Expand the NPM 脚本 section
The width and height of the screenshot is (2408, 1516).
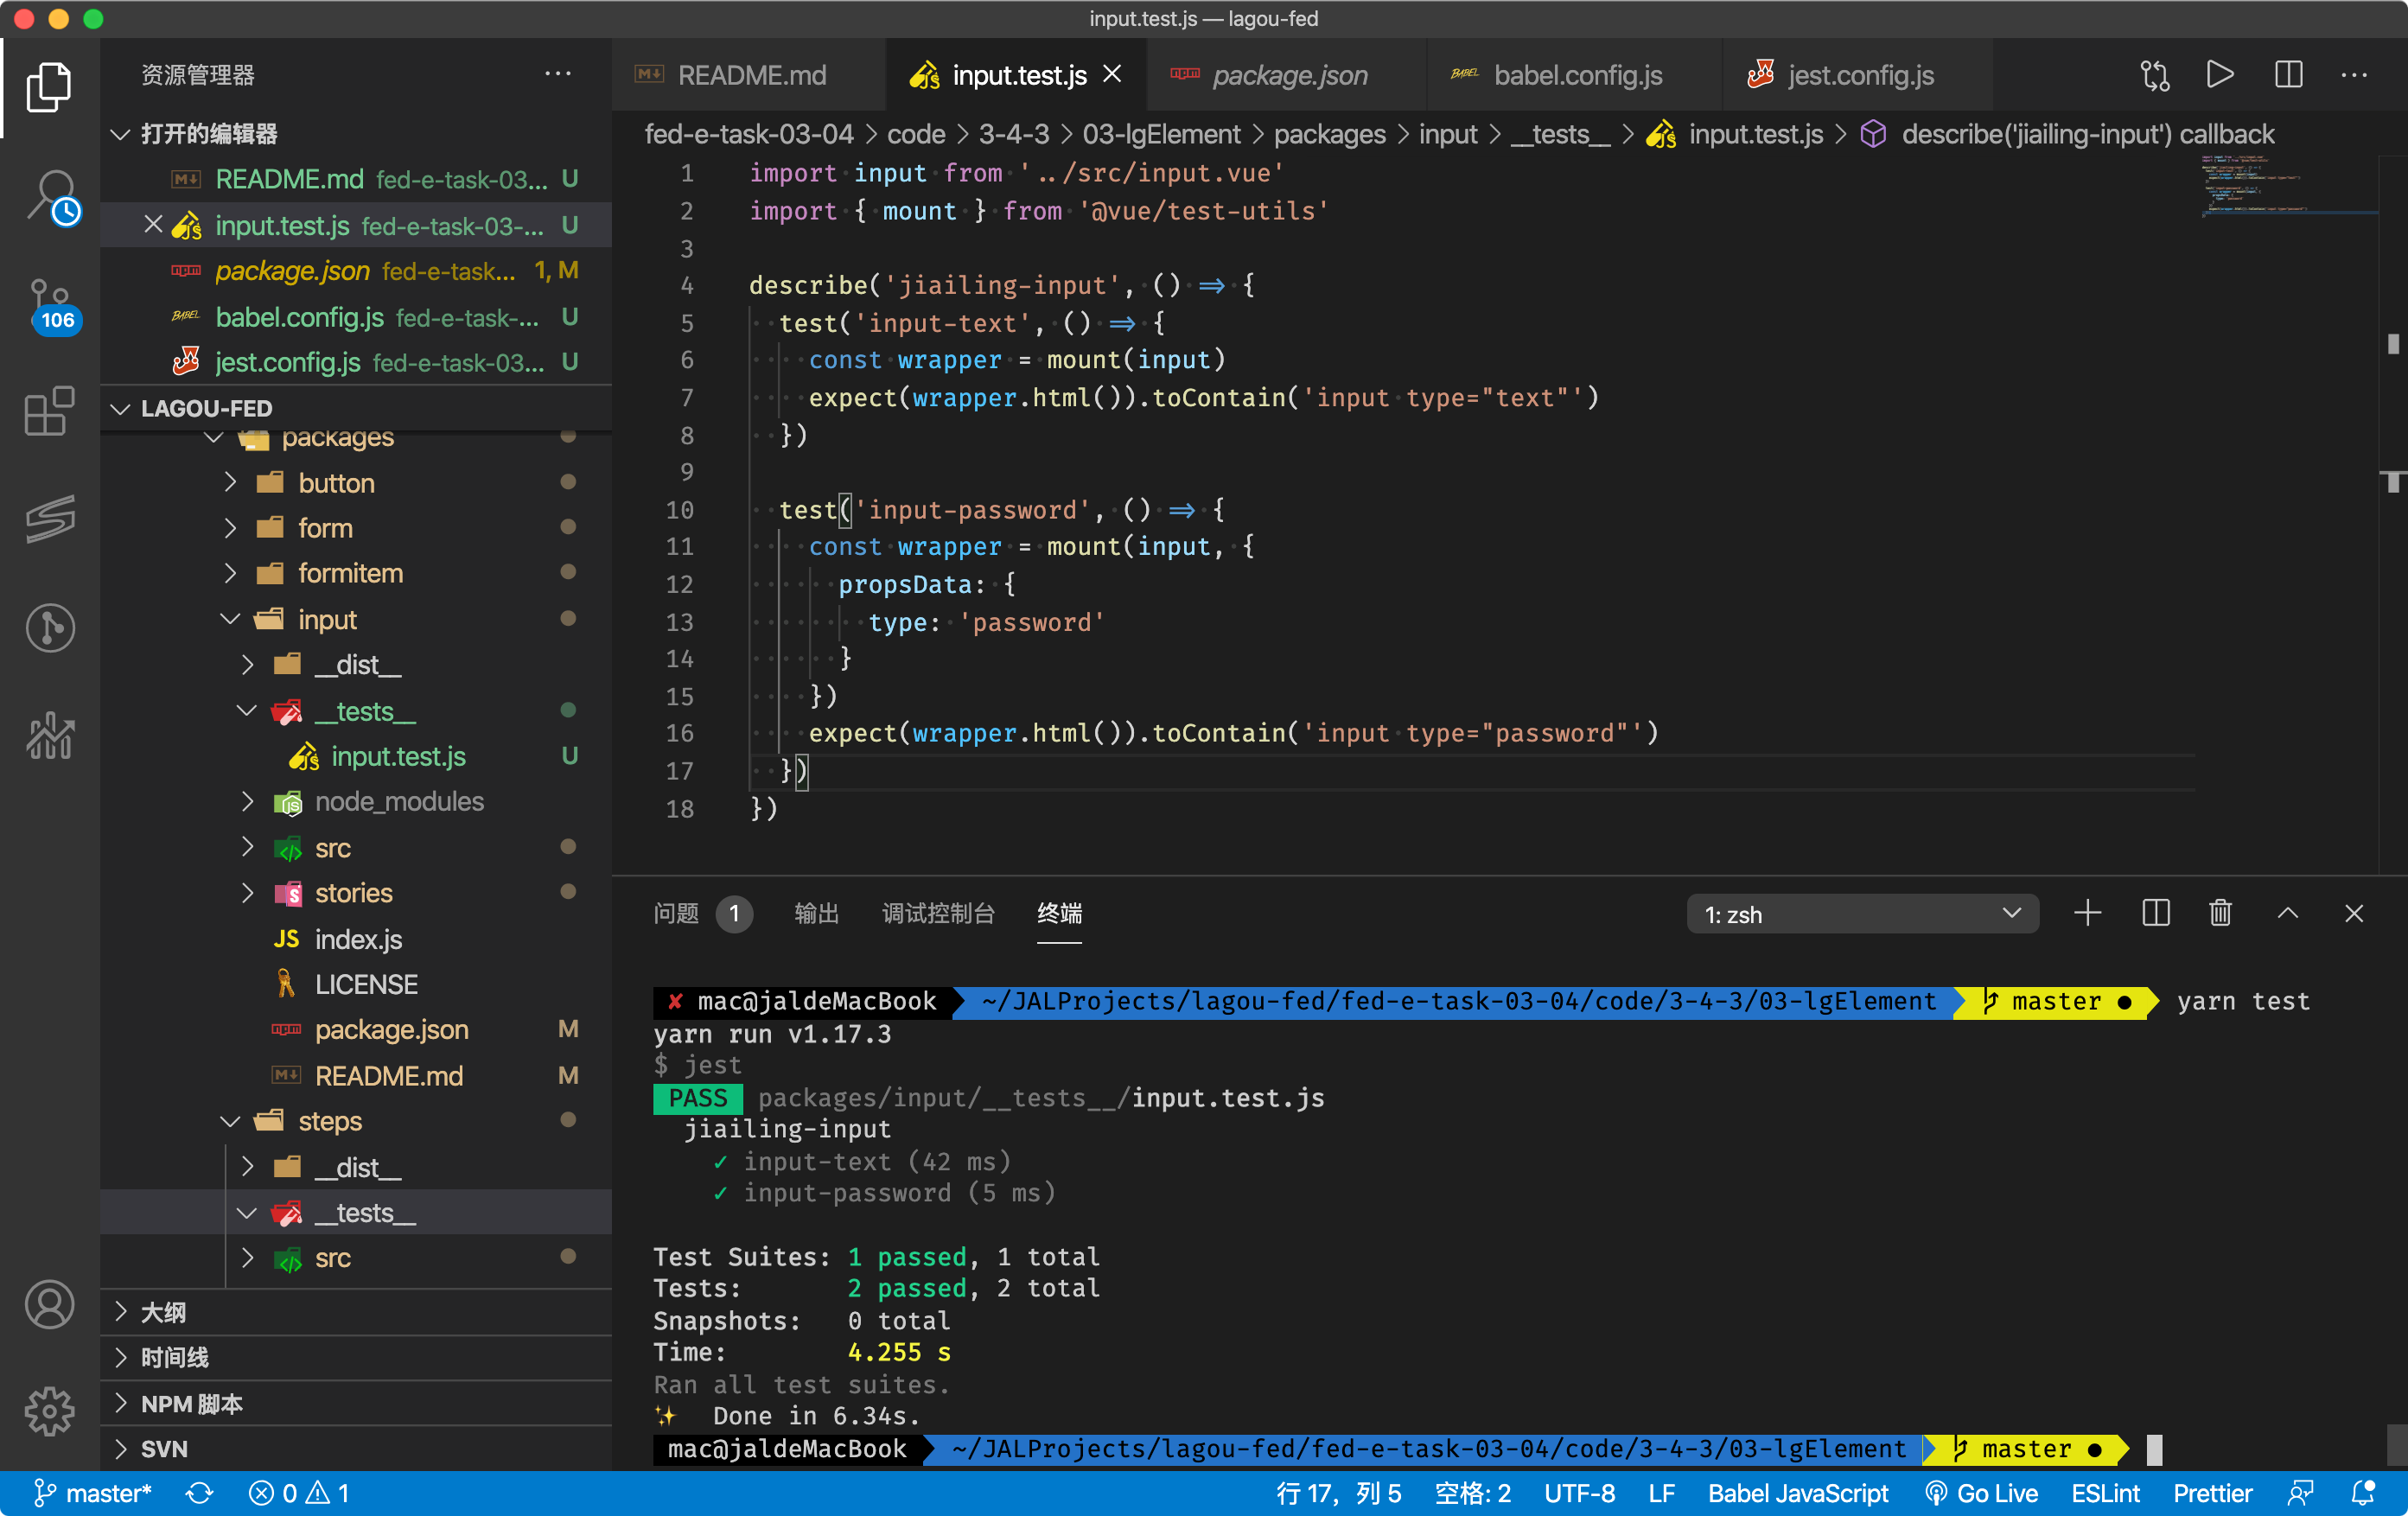click(x=192, y=1403)
